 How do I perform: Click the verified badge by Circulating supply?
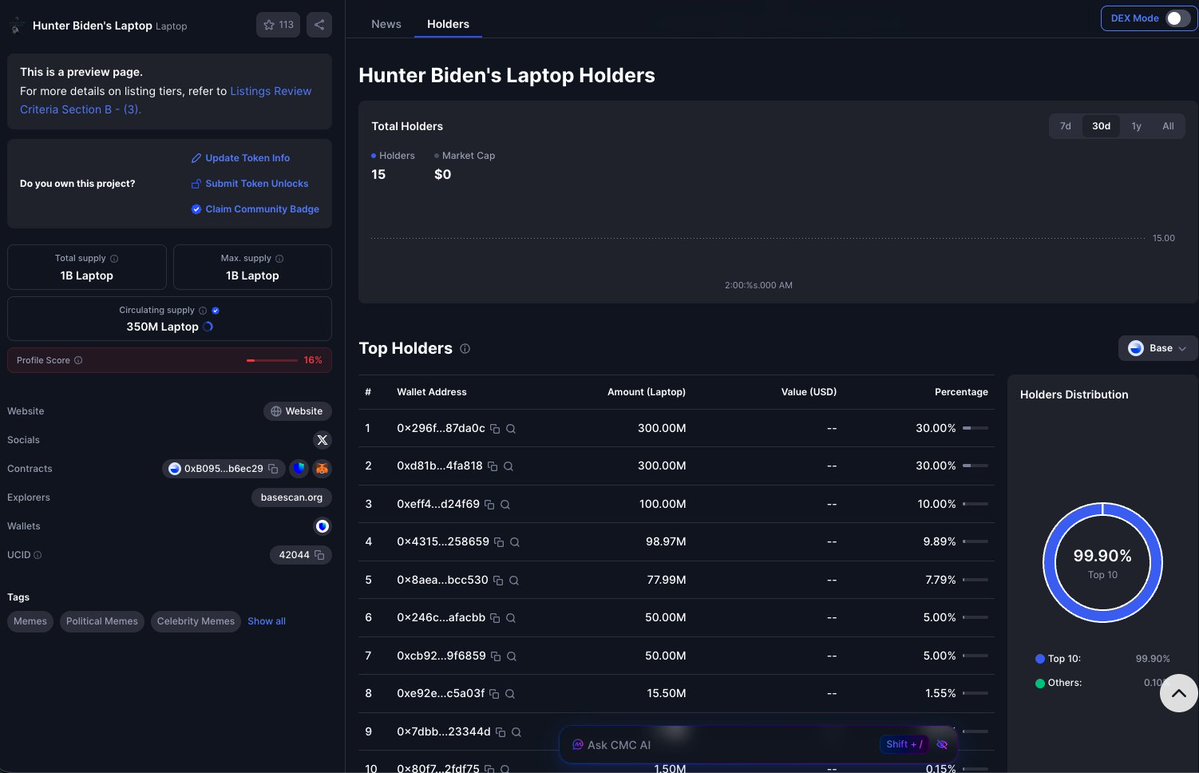click(x=216, y=310)
